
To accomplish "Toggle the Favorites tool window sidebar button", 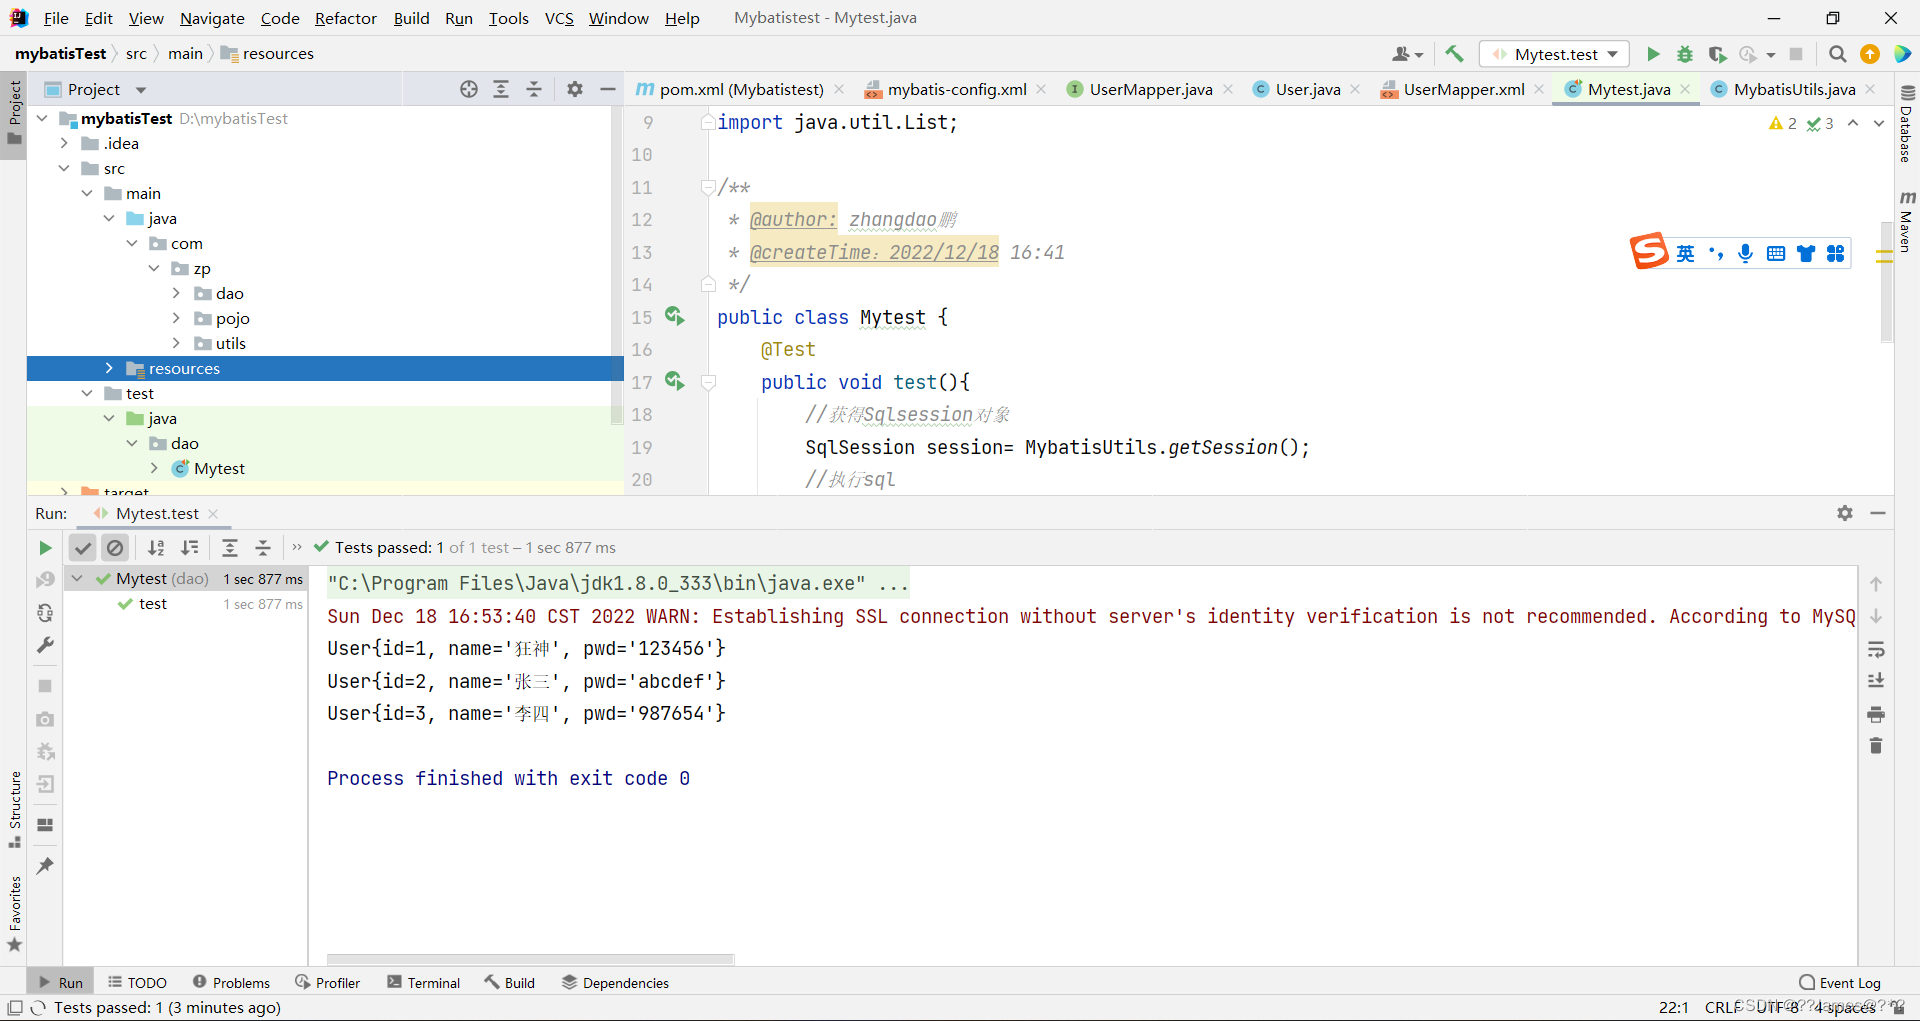I will pyautogui.click(x=14, y=914).
